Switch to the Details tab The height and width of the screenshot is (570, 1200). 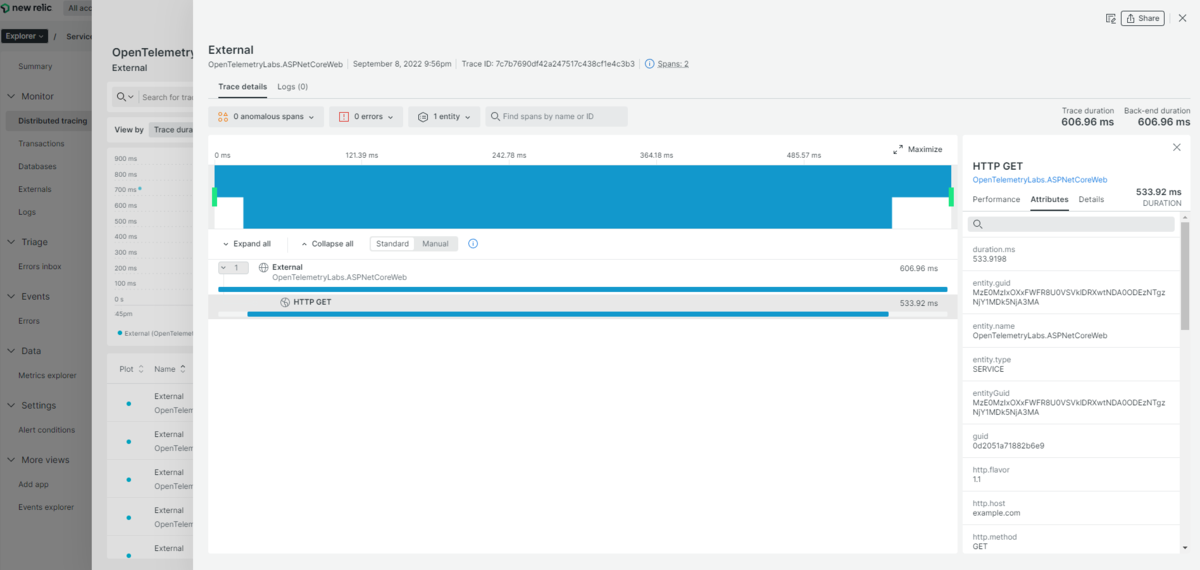pos(1091,200)
